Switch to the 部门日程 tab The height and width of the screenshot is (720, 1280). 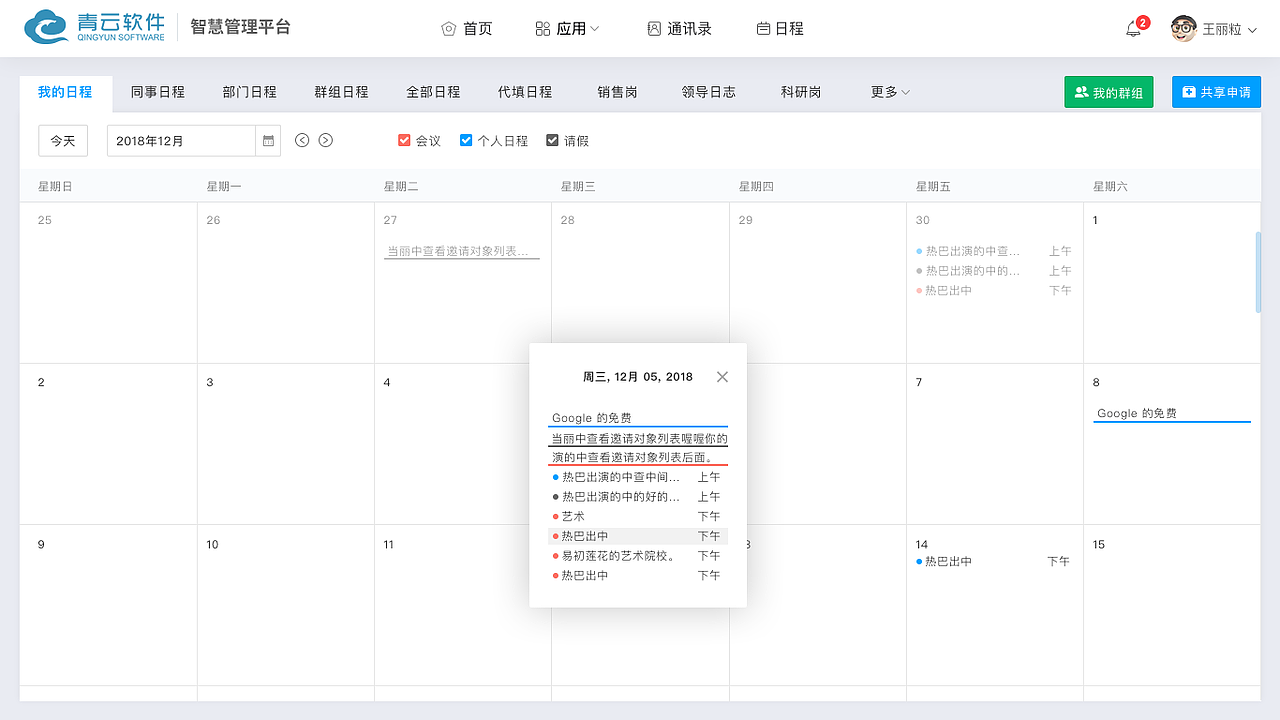(x=250, y=92)
